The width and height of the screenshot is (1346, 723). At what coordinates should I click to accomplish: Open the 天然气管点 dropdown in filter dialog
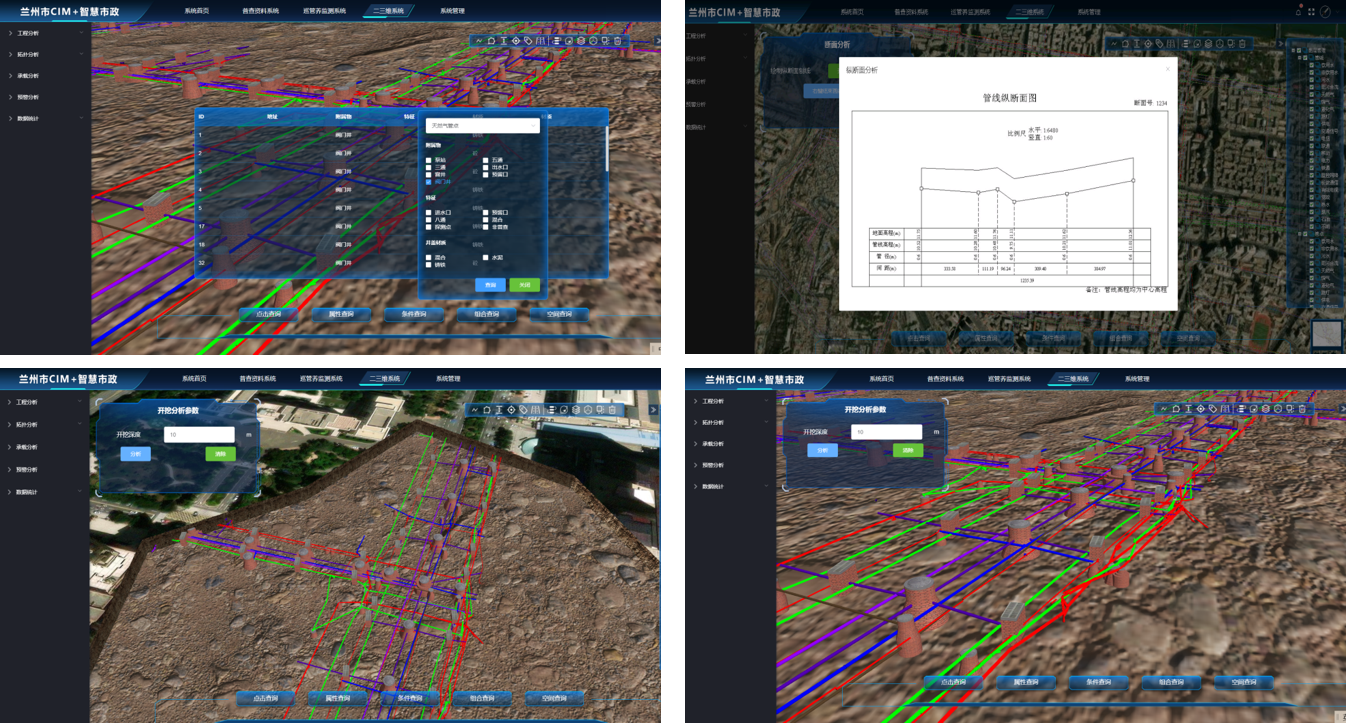[483, 126]
